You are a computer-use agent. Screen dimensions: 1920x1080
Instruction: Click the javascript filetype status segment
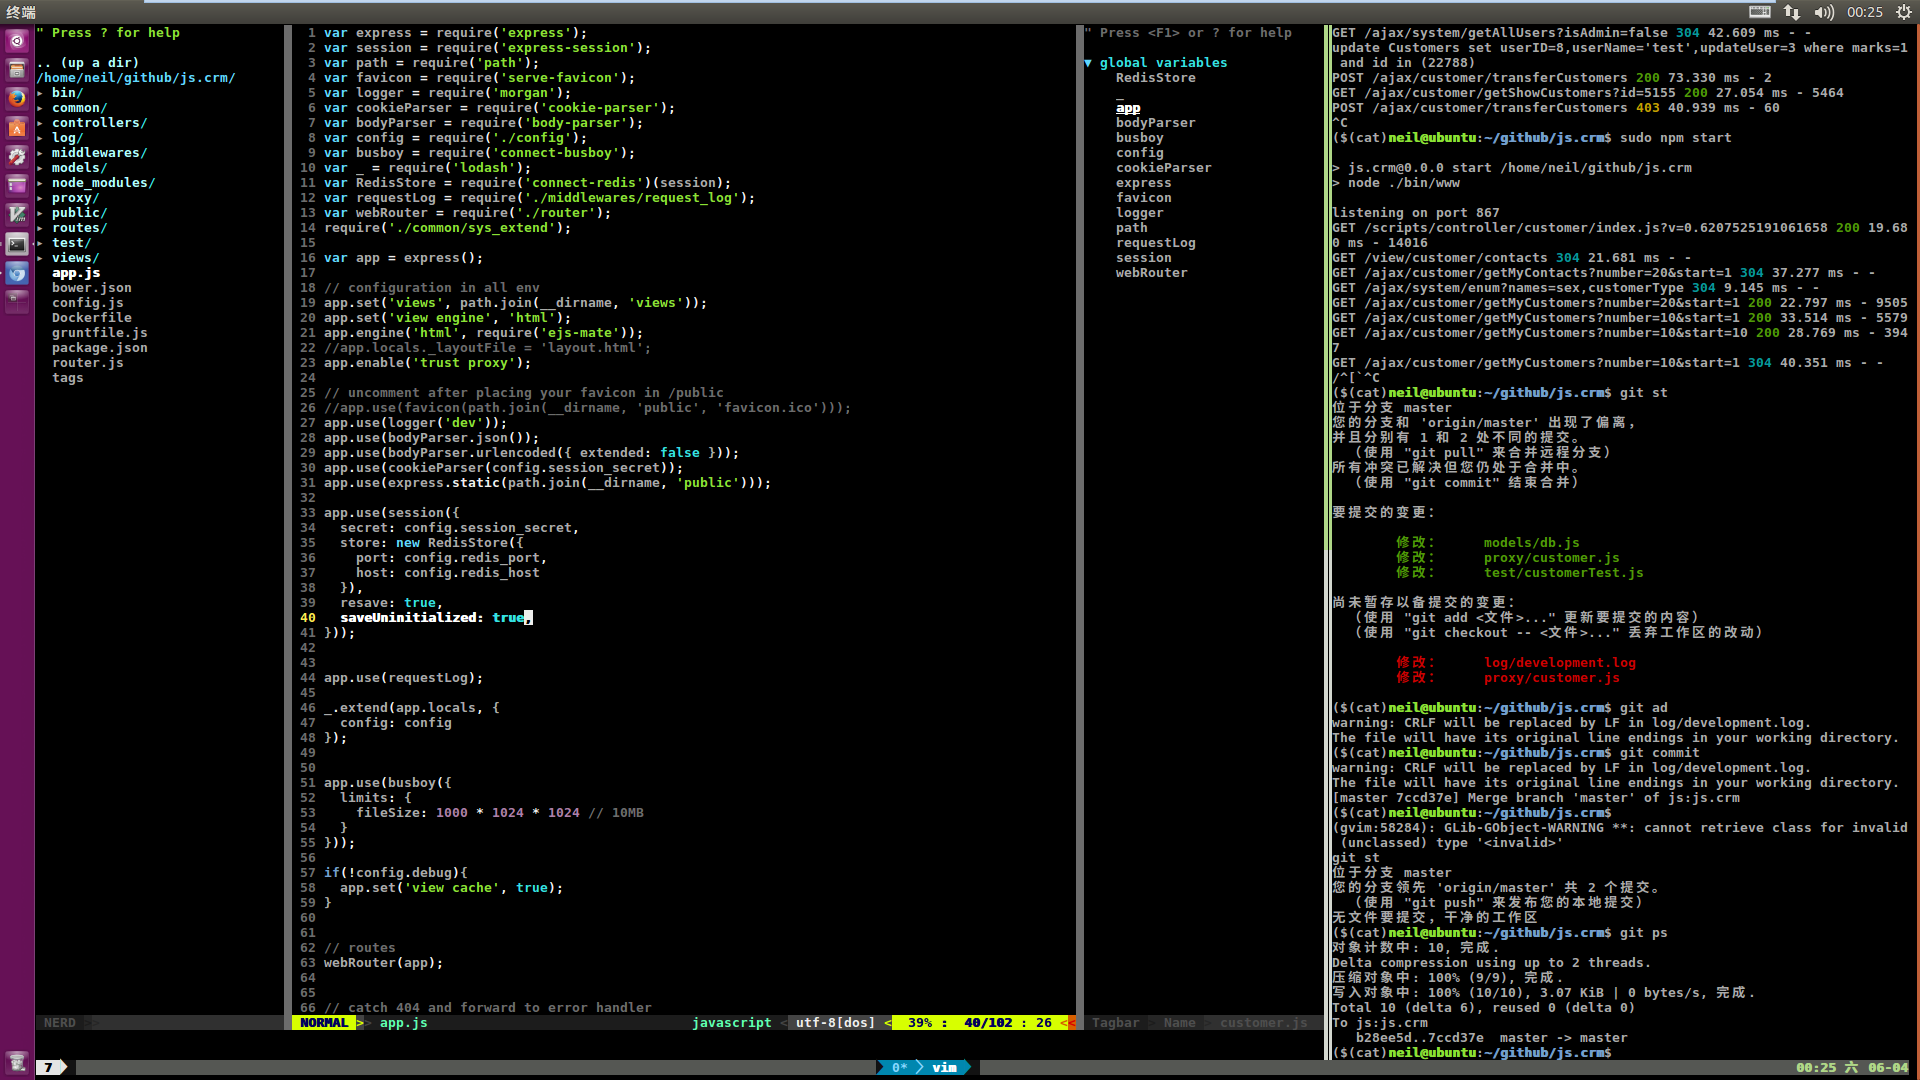tap(732, 1023)
